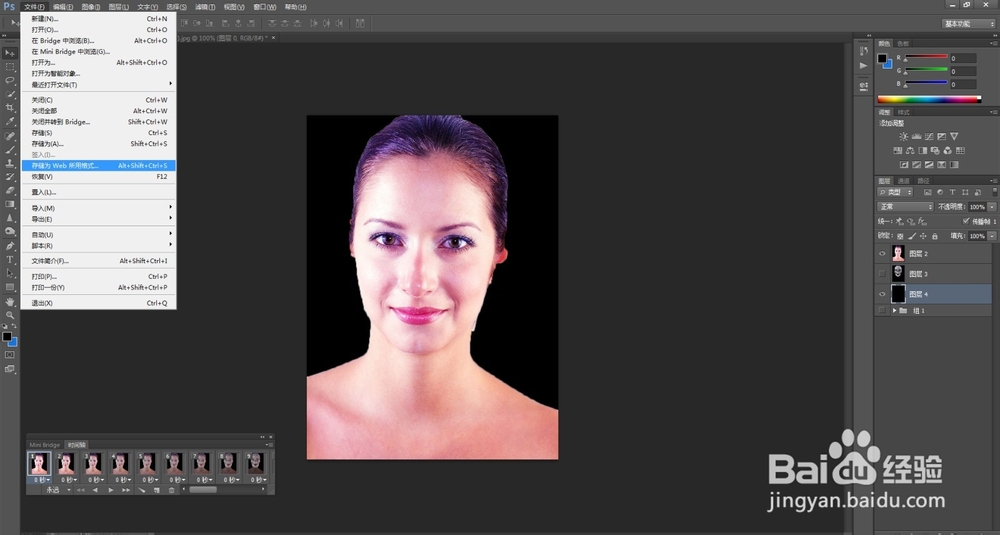Choose 存储为 Web 所用格式 menu item
1000x535 pixels.
(99, 166)
